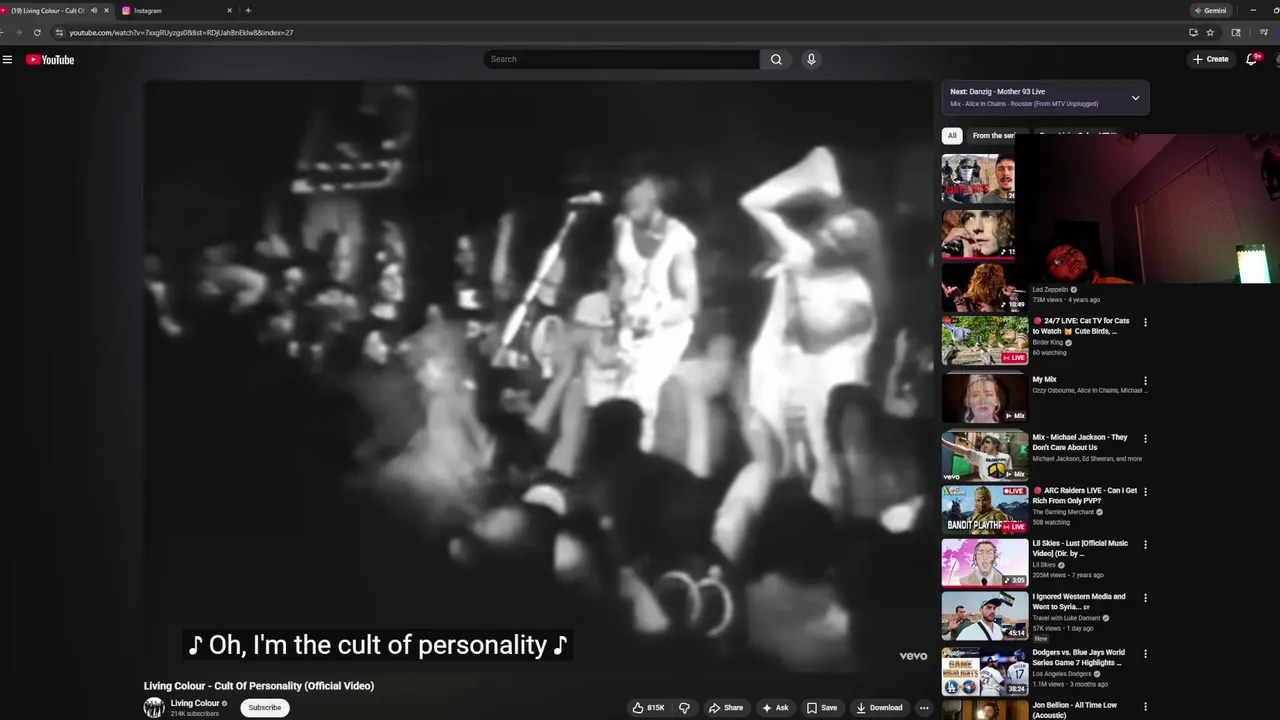The height and width of the screenshot is (720, 1280).
Task: Open Michael Jackson mix thumbnail
Action: [985, 455]
